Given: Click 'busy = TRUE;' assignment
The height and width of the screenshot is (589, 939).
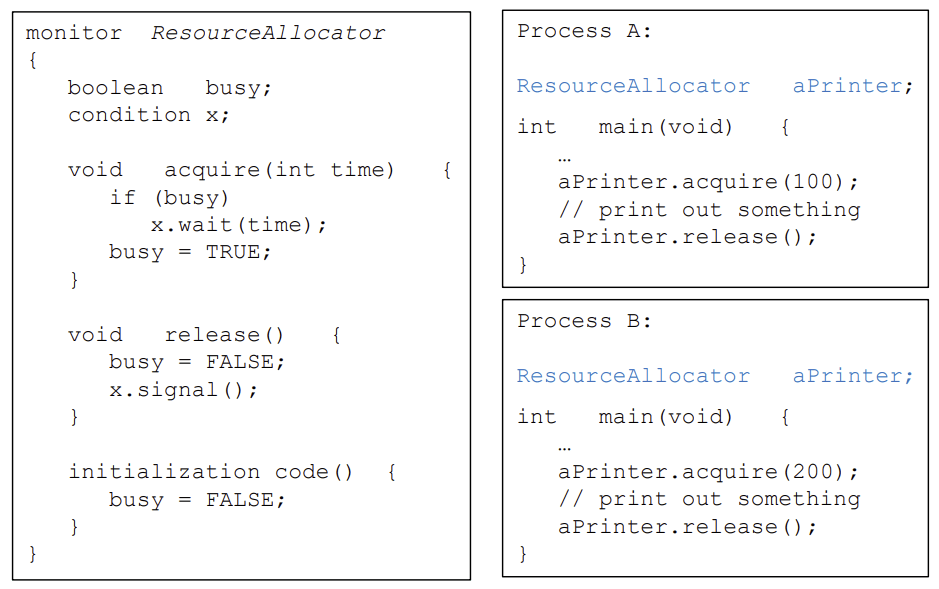Looking at the screenshot, I should pos(190,252).
